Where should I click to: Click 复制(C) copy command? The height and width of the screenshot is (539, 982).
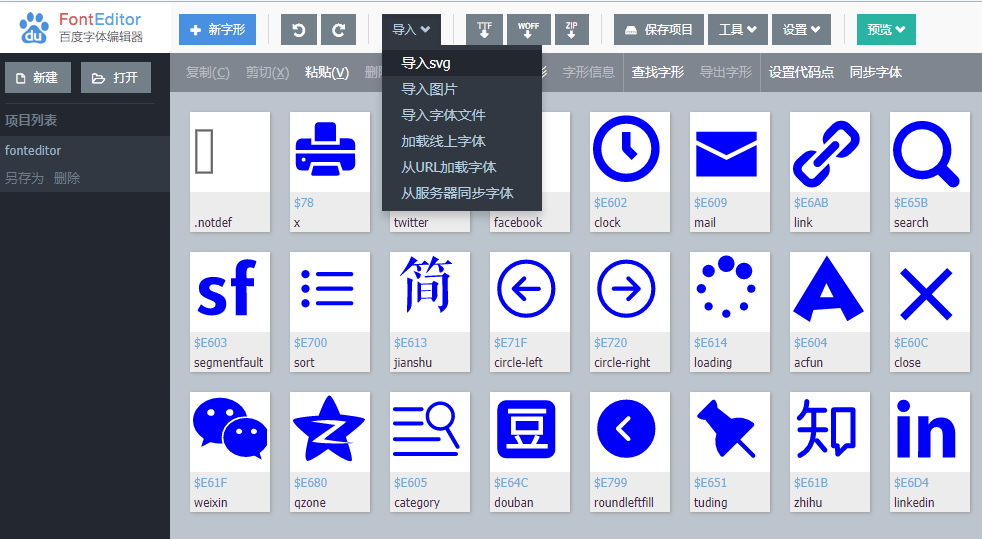208,73
